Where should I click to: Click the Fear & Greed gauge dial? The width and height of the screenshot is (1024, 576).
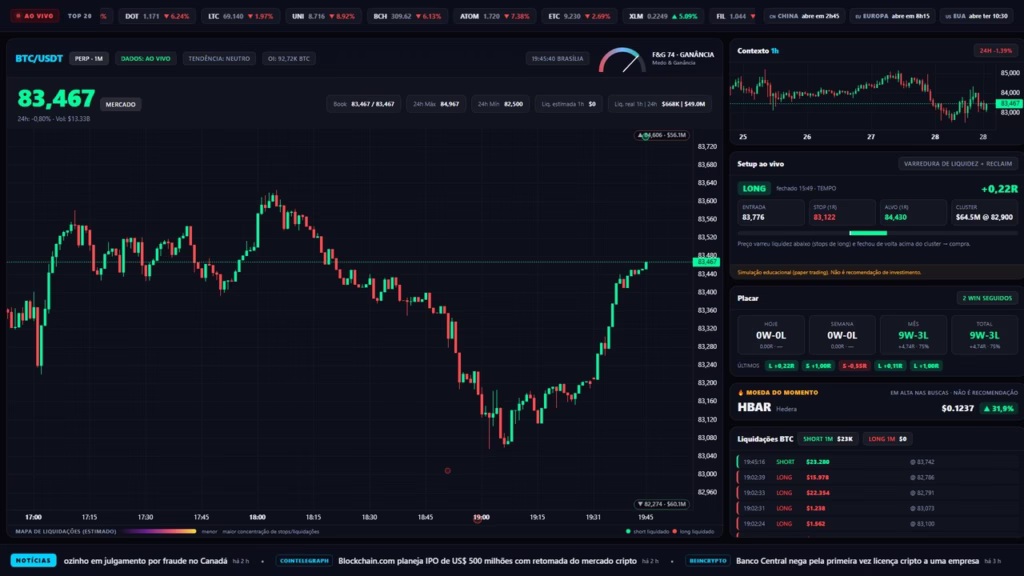pyautogui.click(x=621, y=60)
